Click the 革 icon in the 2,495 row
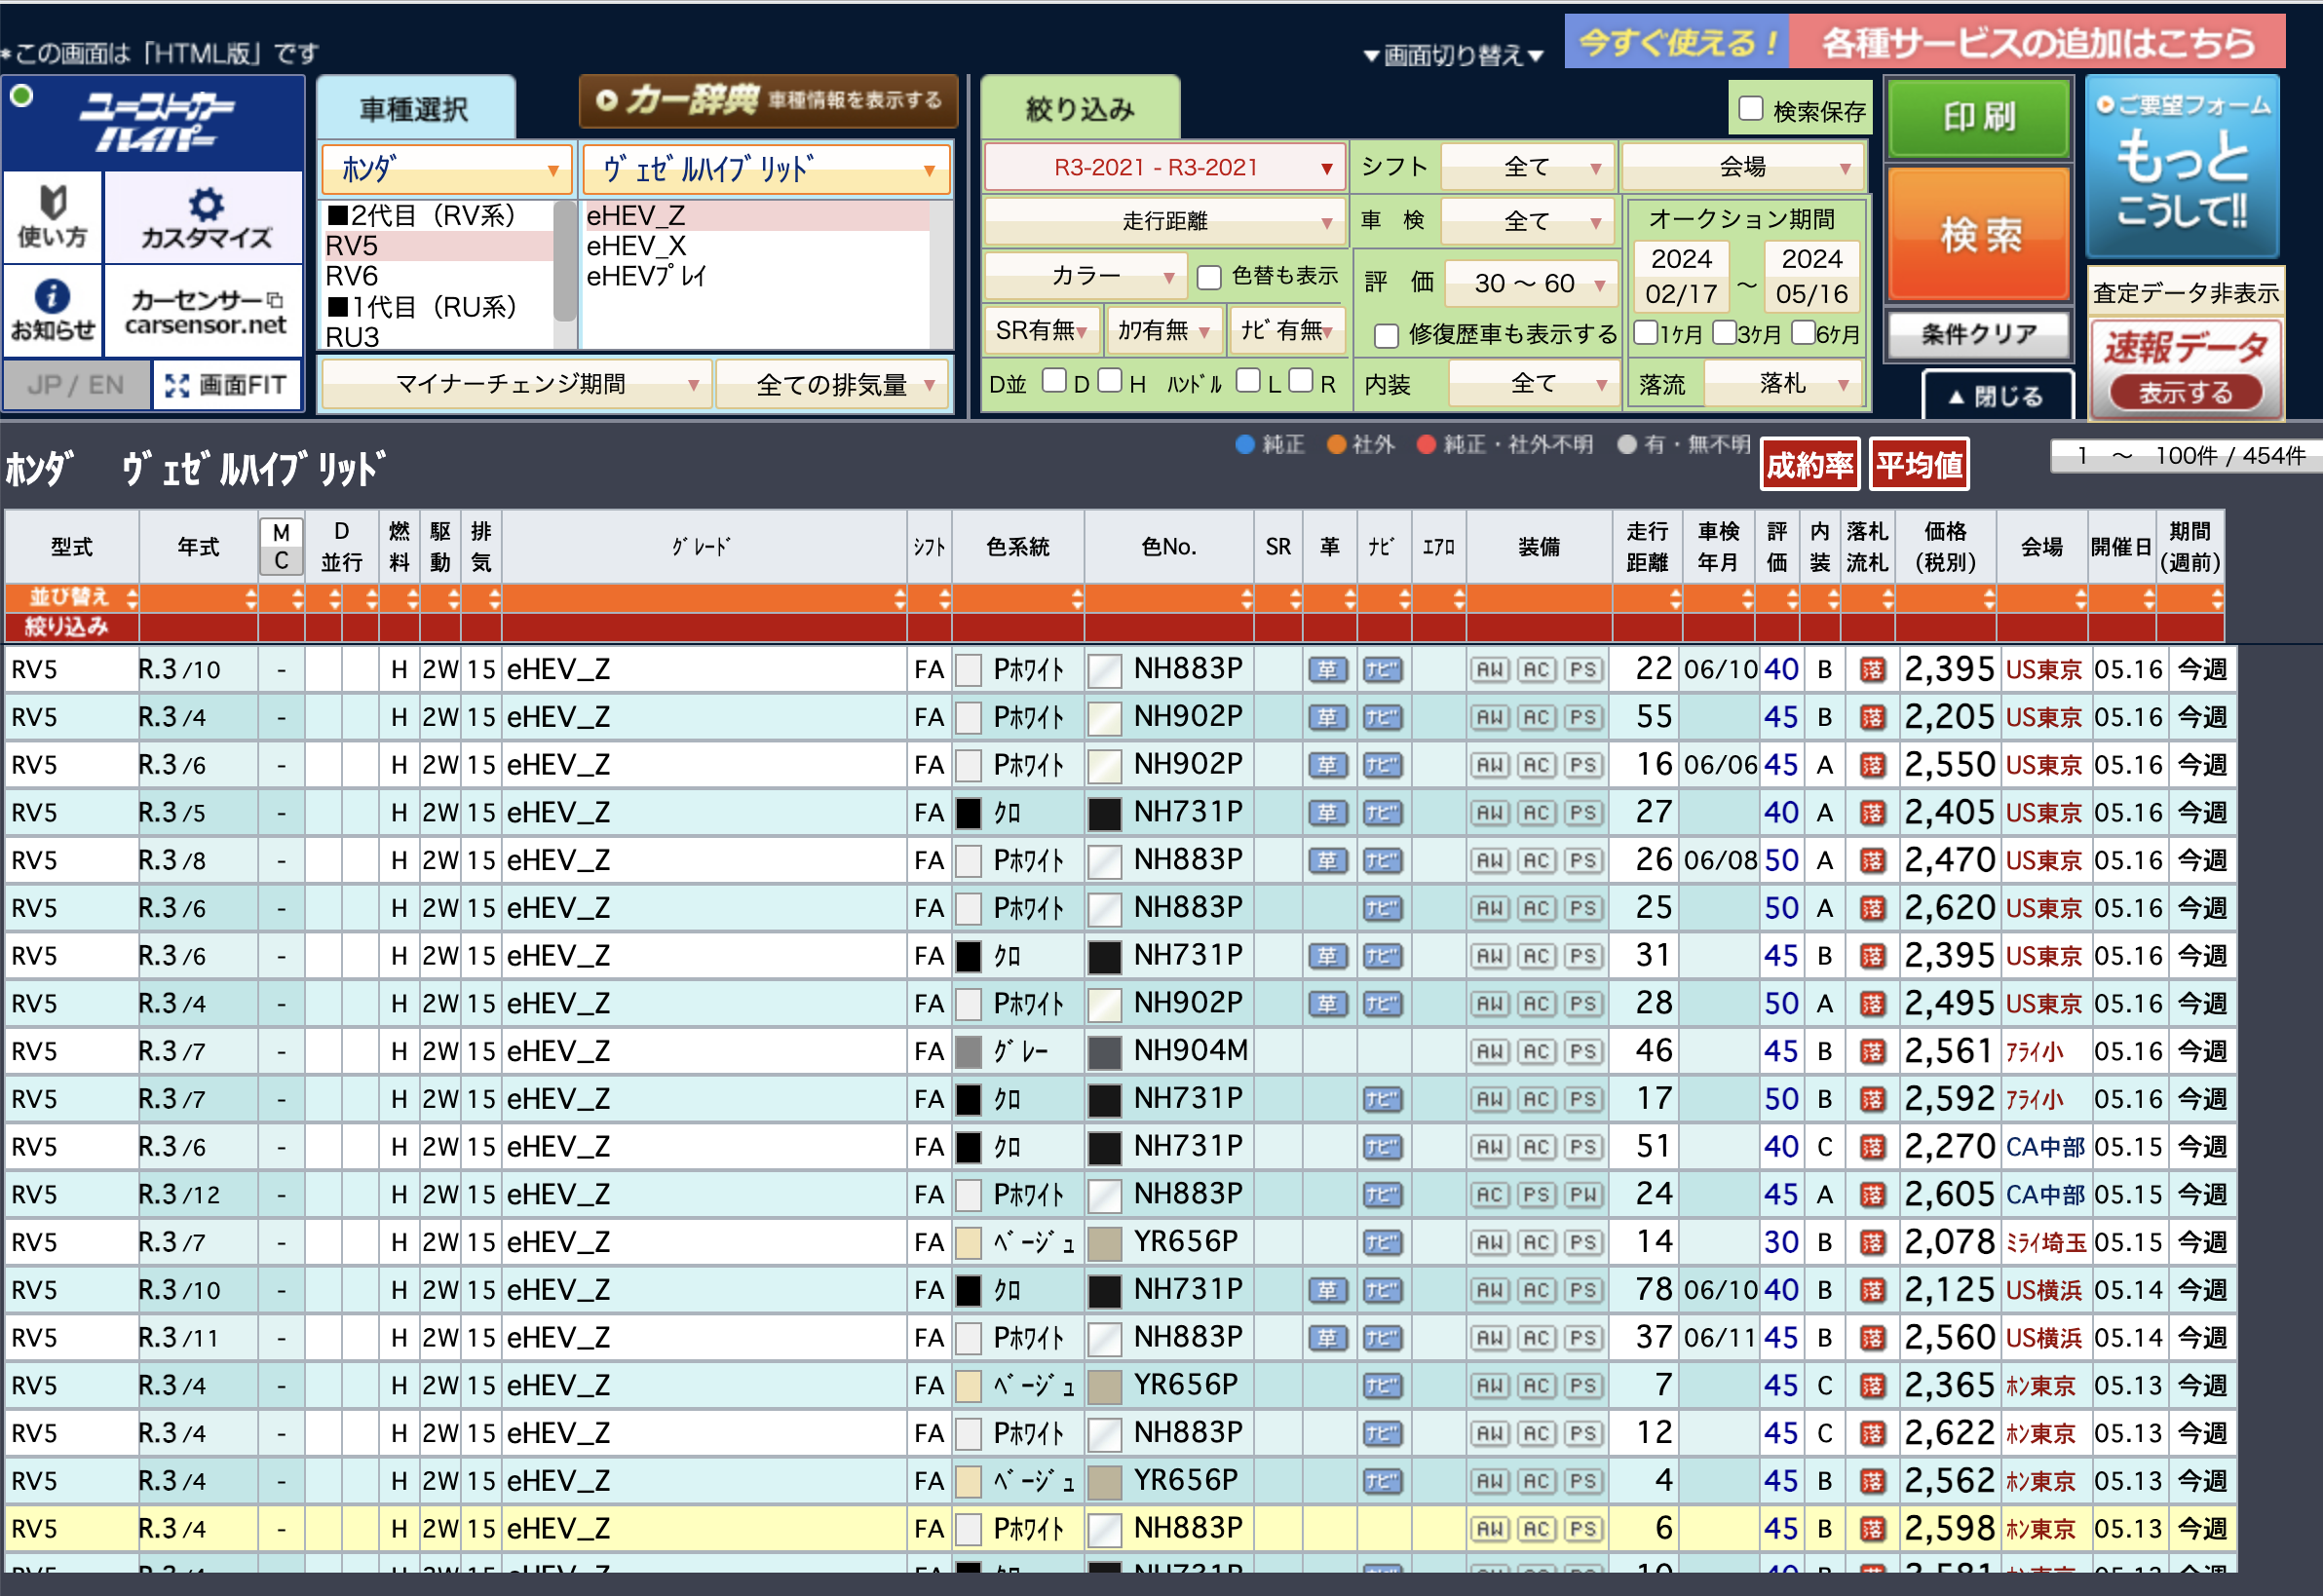Viewport: 2323px width, 1596px height. coord(1327,1004)
